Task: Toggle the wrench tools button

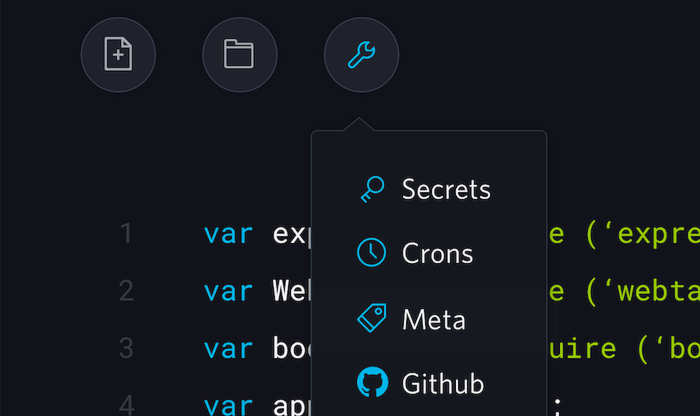Action: 361,54
